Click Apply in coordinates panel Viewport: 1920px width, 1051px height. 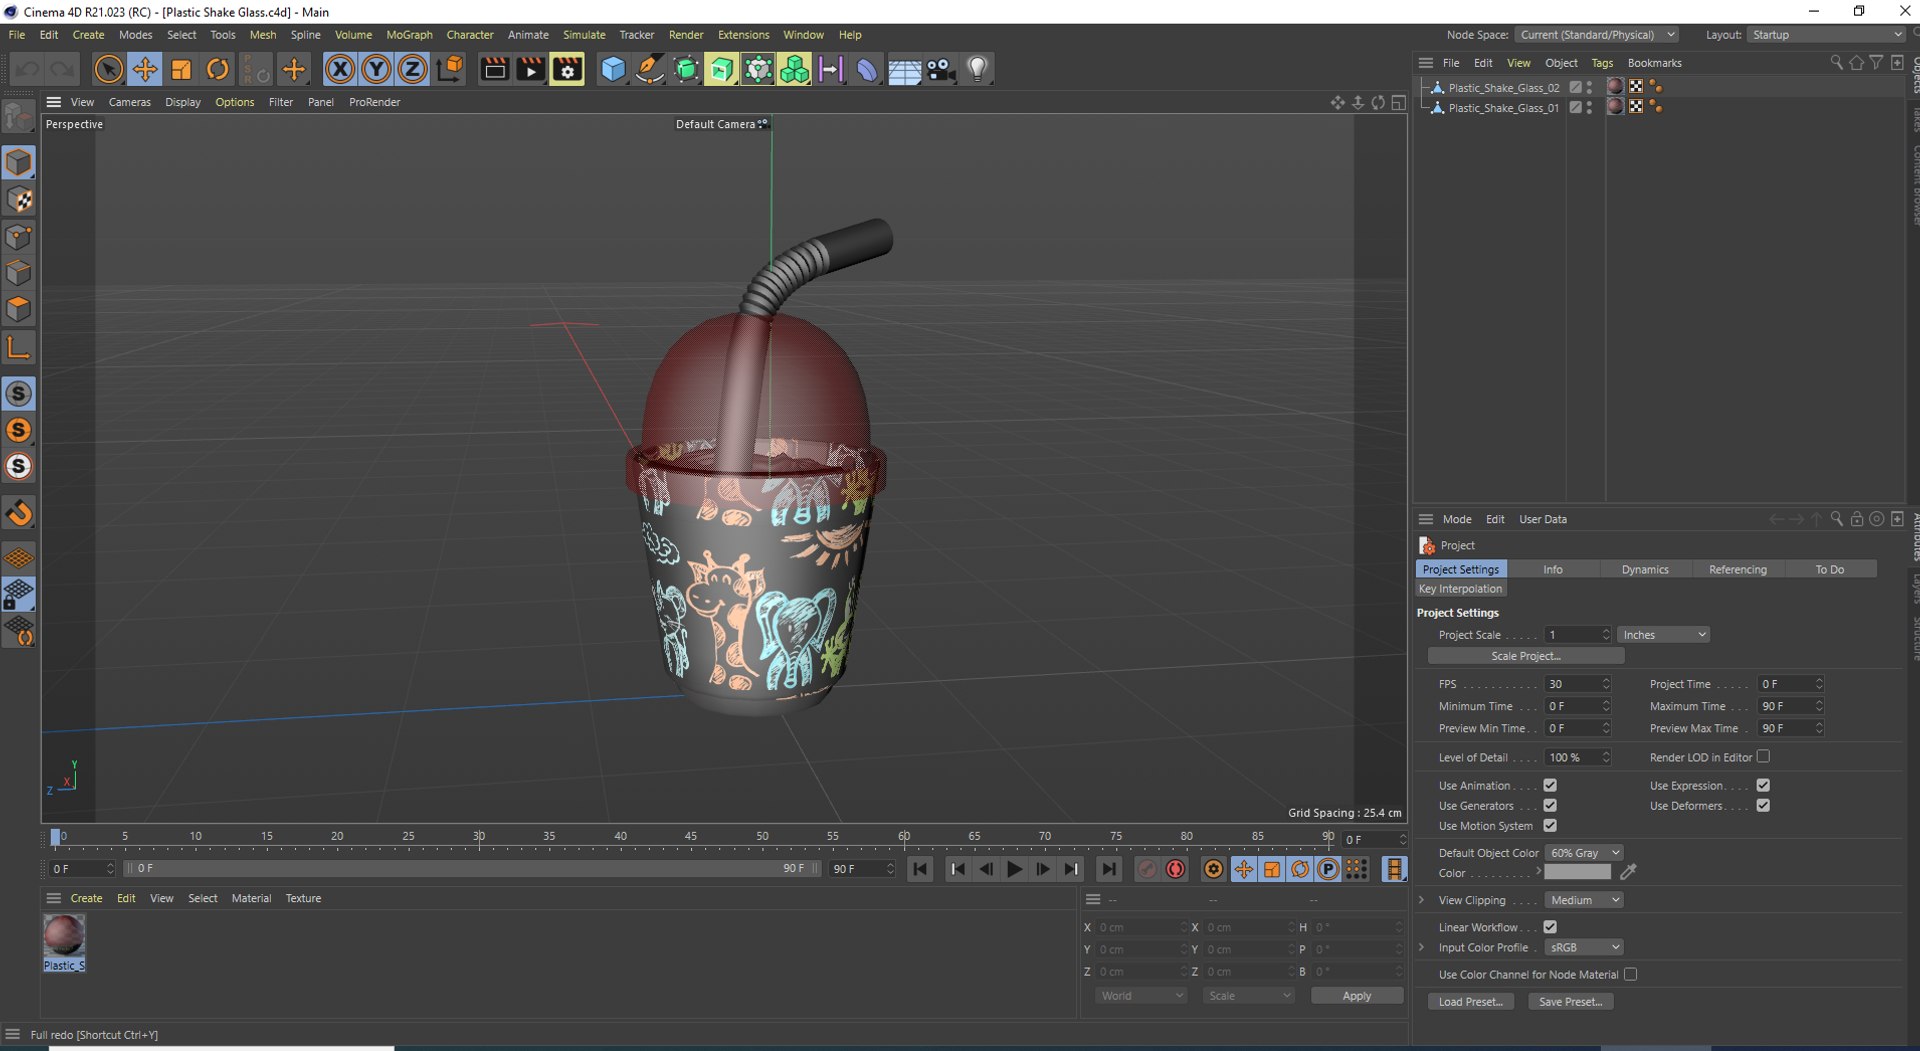[1356, 996]
